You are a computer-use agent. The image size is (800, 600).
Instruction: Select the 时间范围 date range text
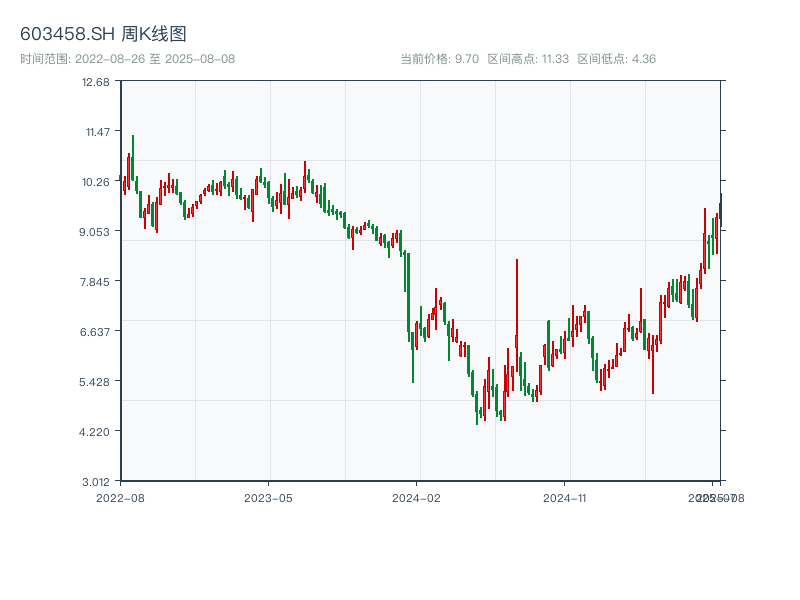[127, 59]
